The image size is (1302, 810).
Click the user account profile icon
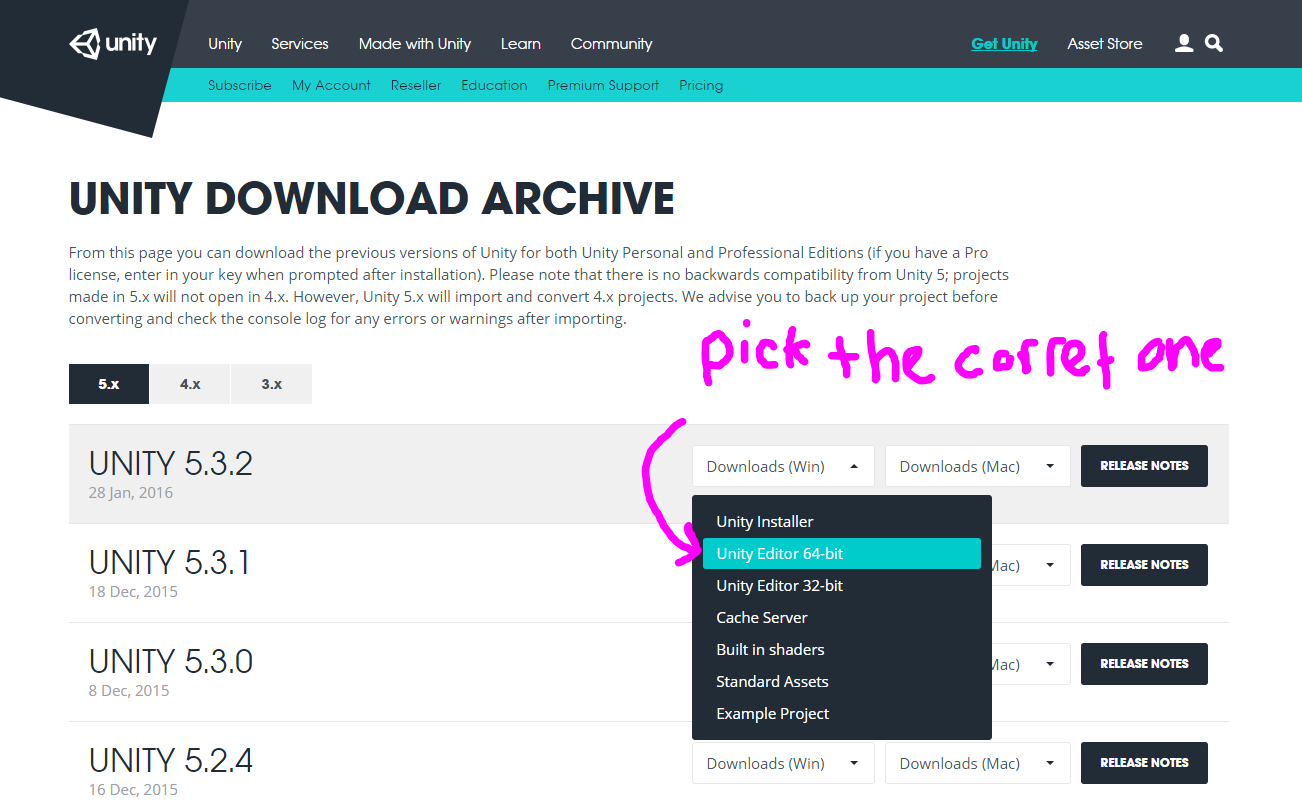[1184, 43]
